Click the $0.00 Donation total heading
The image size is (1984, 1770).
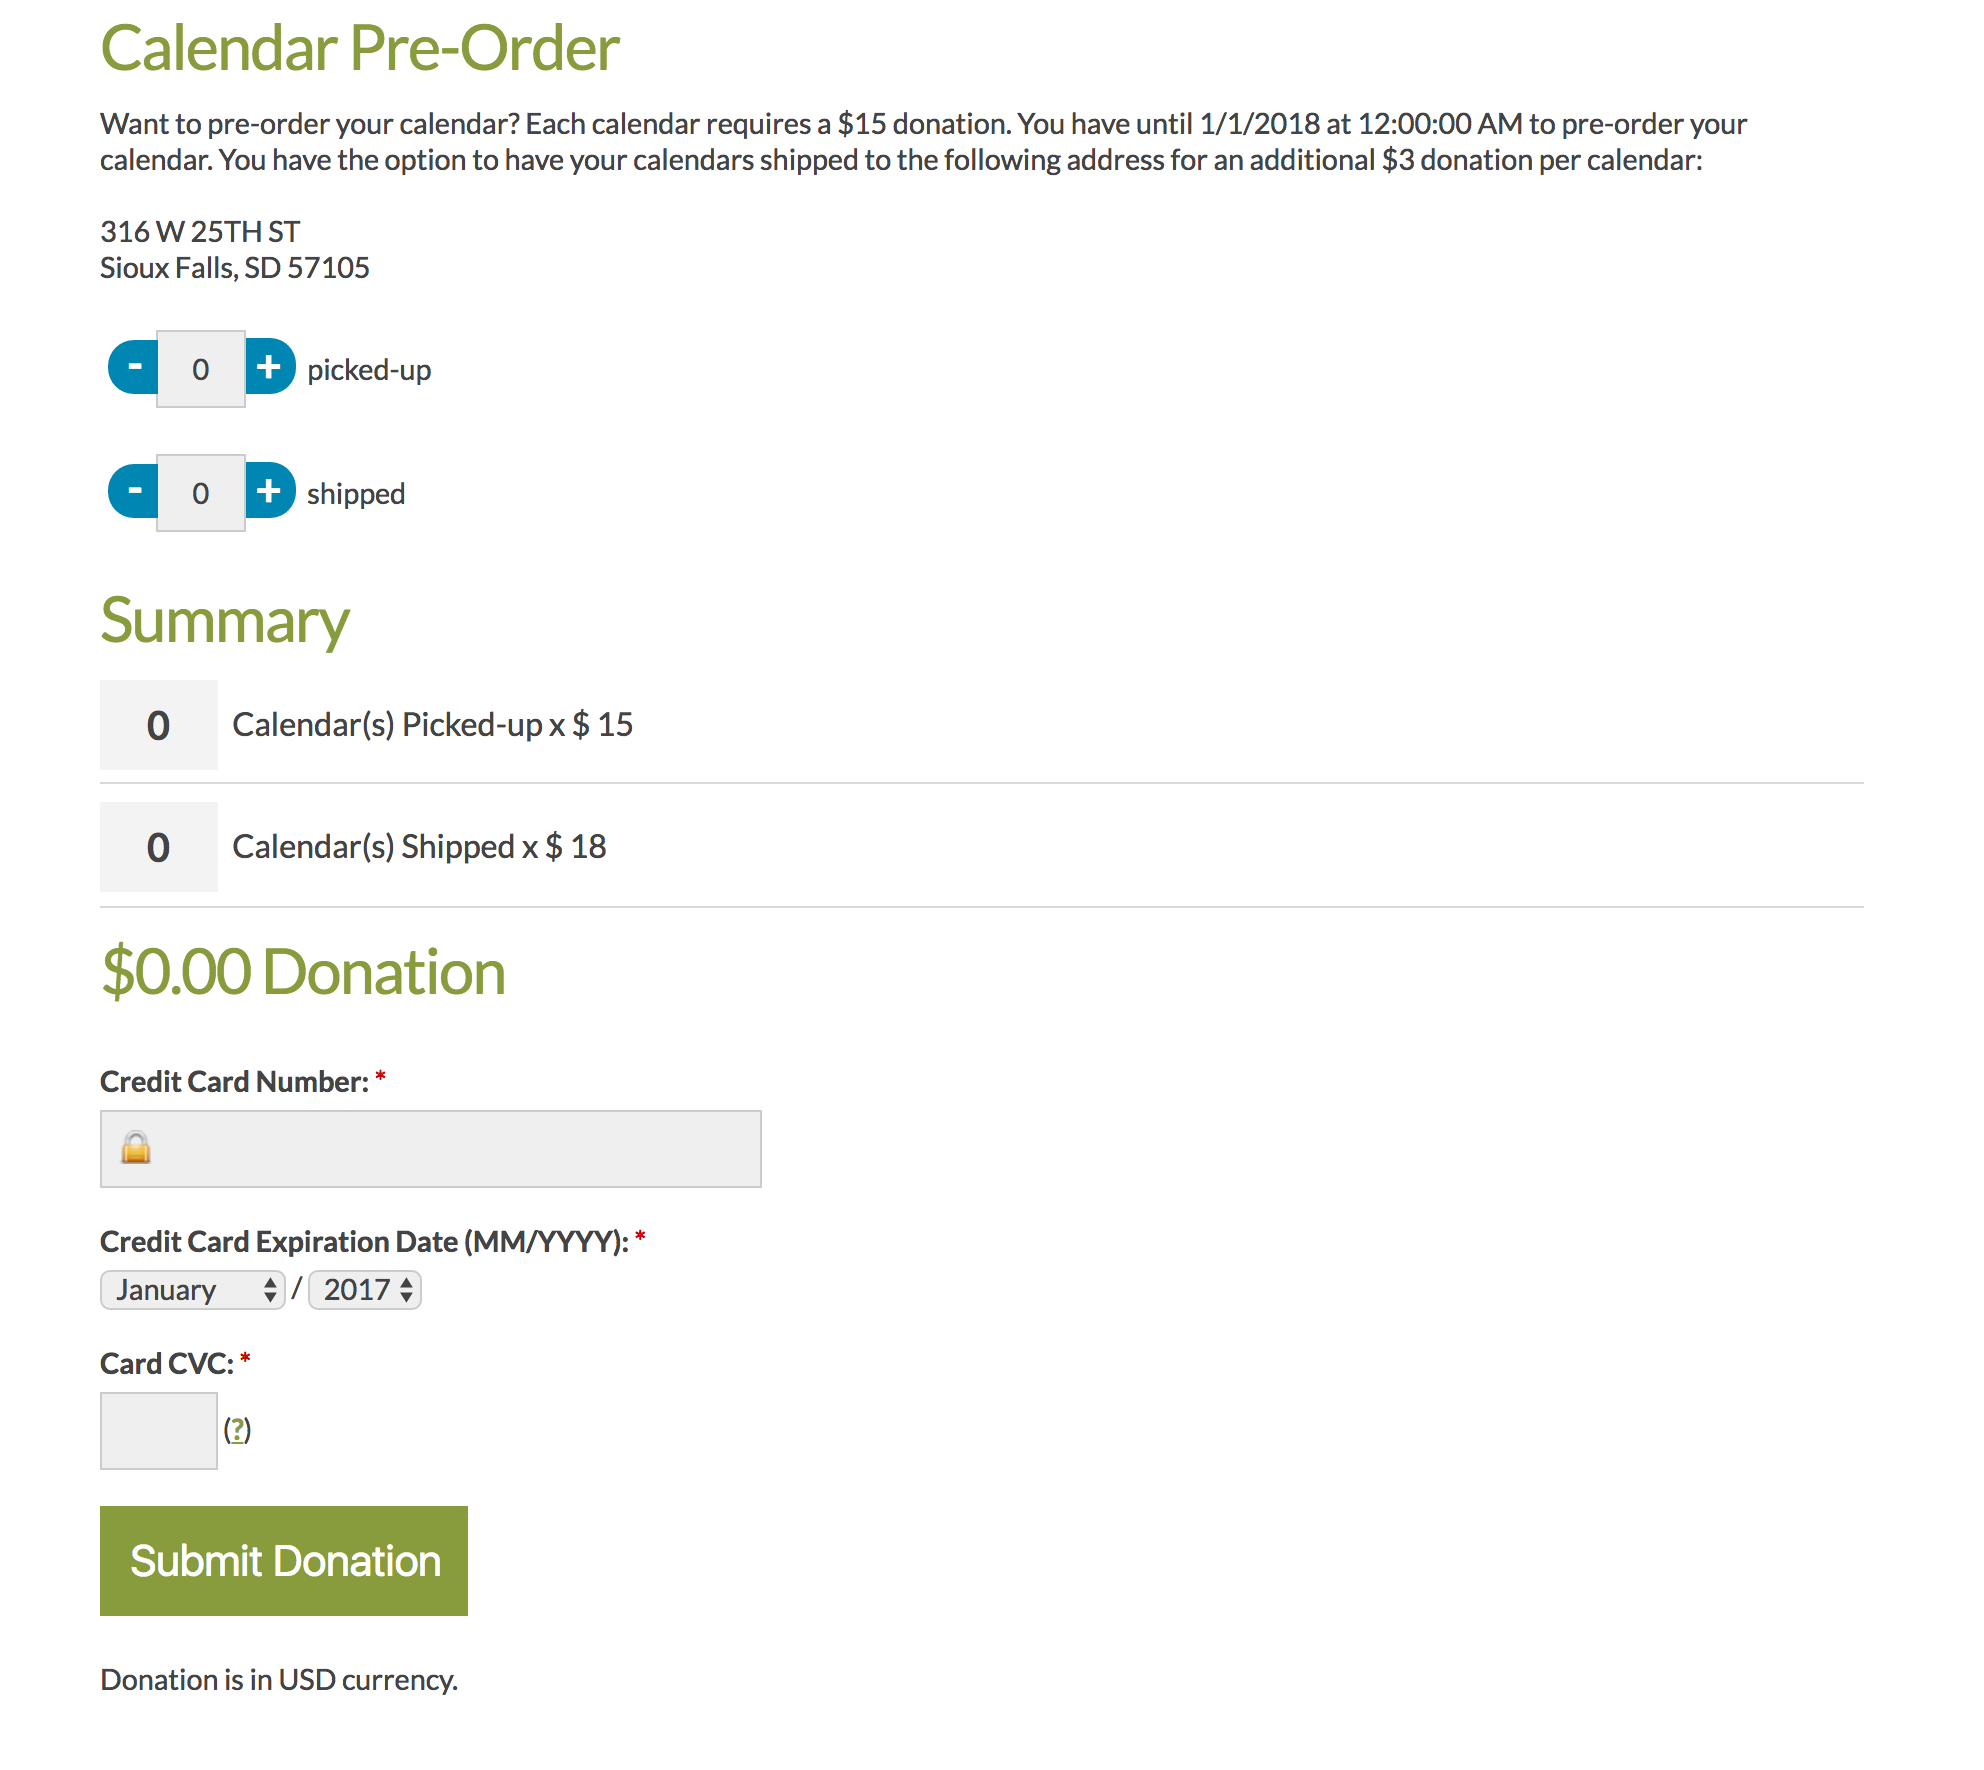coord(304,972)
